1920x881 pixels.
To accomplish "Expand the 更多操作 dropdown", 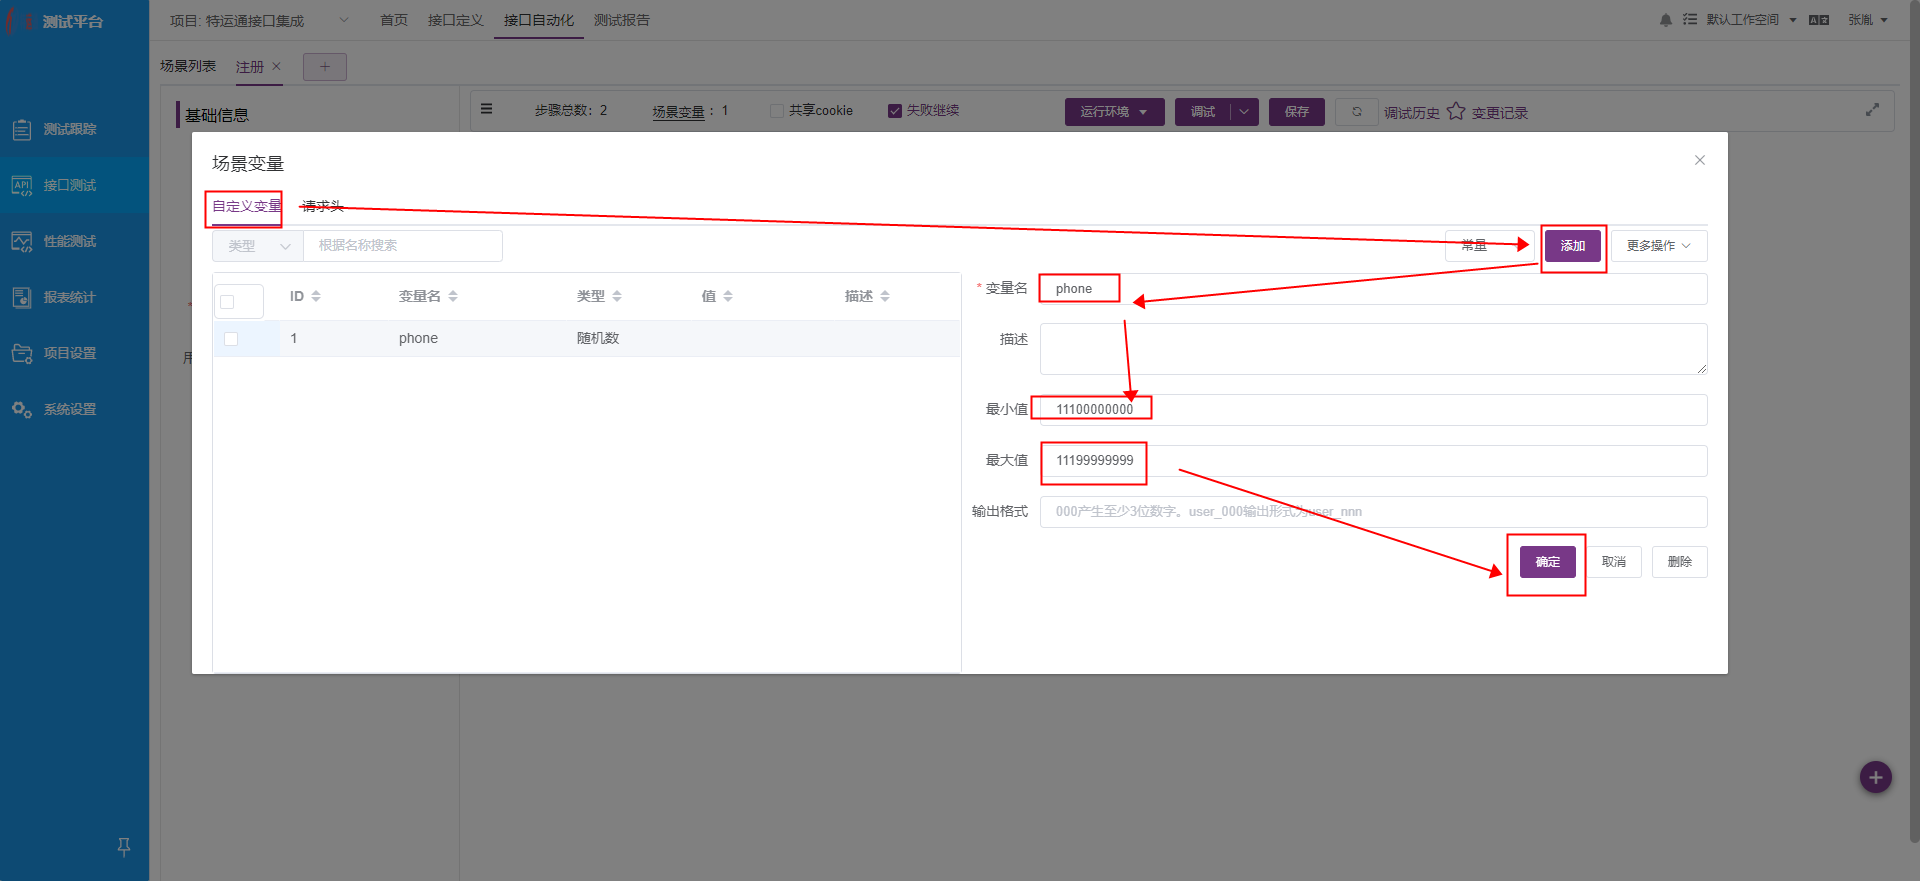I will 1659,246.
